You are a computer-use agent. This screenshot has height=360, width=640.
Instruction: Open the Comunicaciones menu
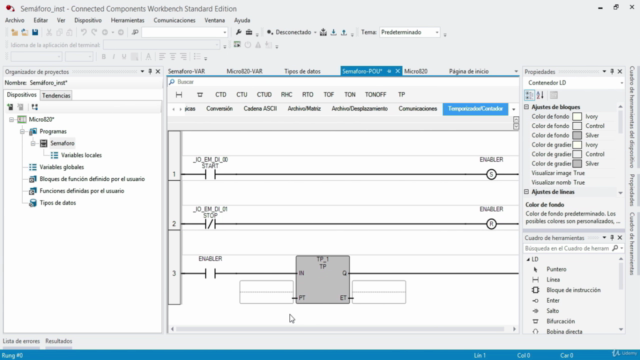click(x=174, y=20)
